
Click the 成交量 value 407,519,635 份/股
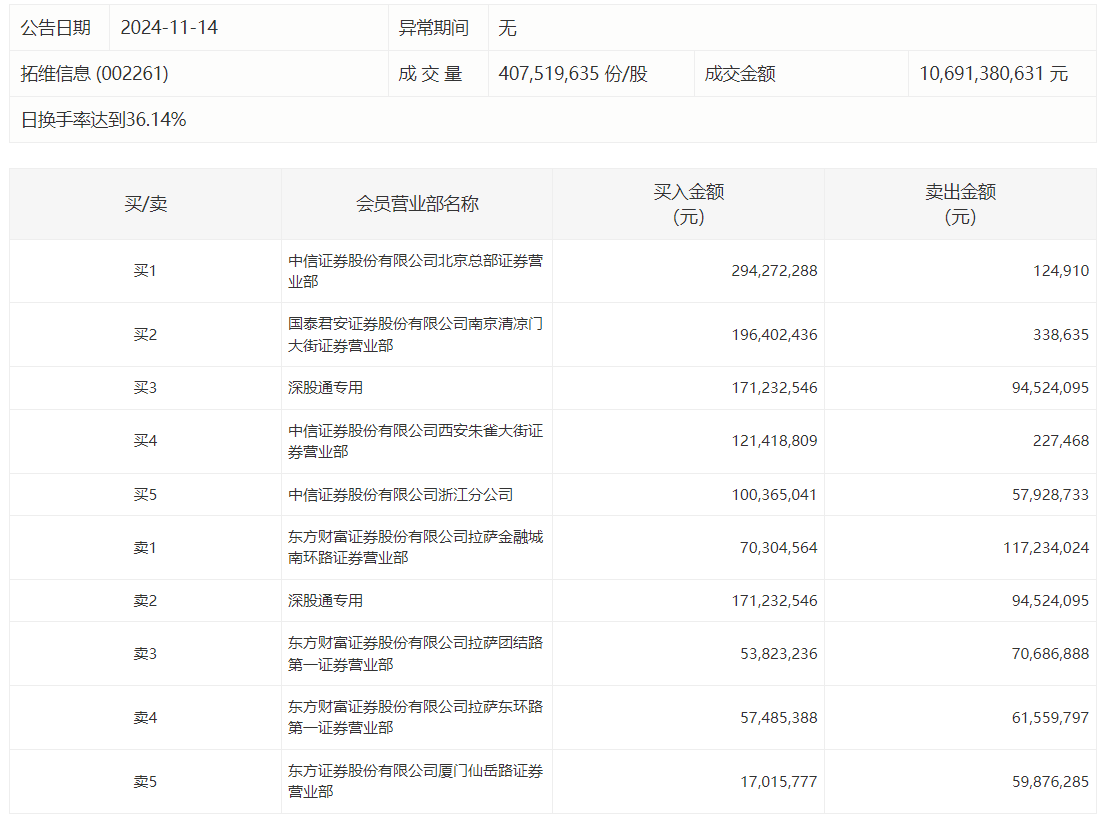point(572,73)
